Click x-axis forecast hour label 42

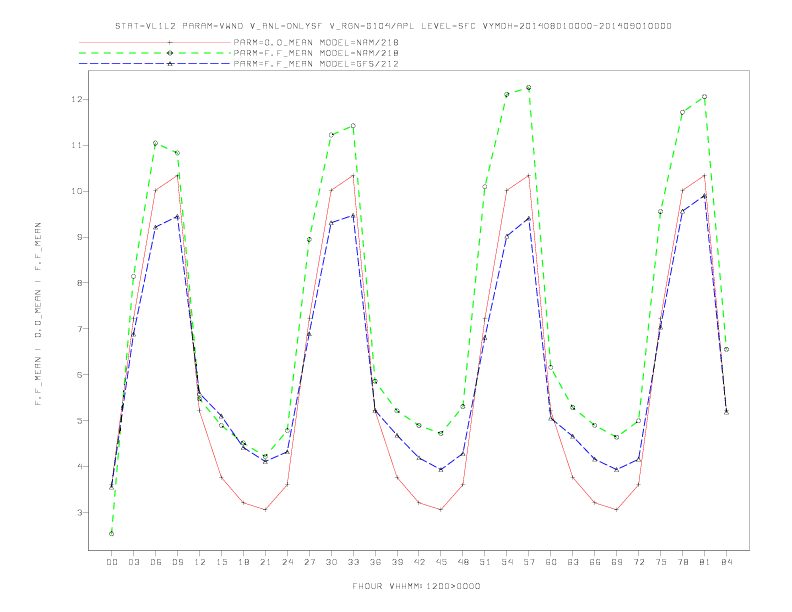[419, 562]
